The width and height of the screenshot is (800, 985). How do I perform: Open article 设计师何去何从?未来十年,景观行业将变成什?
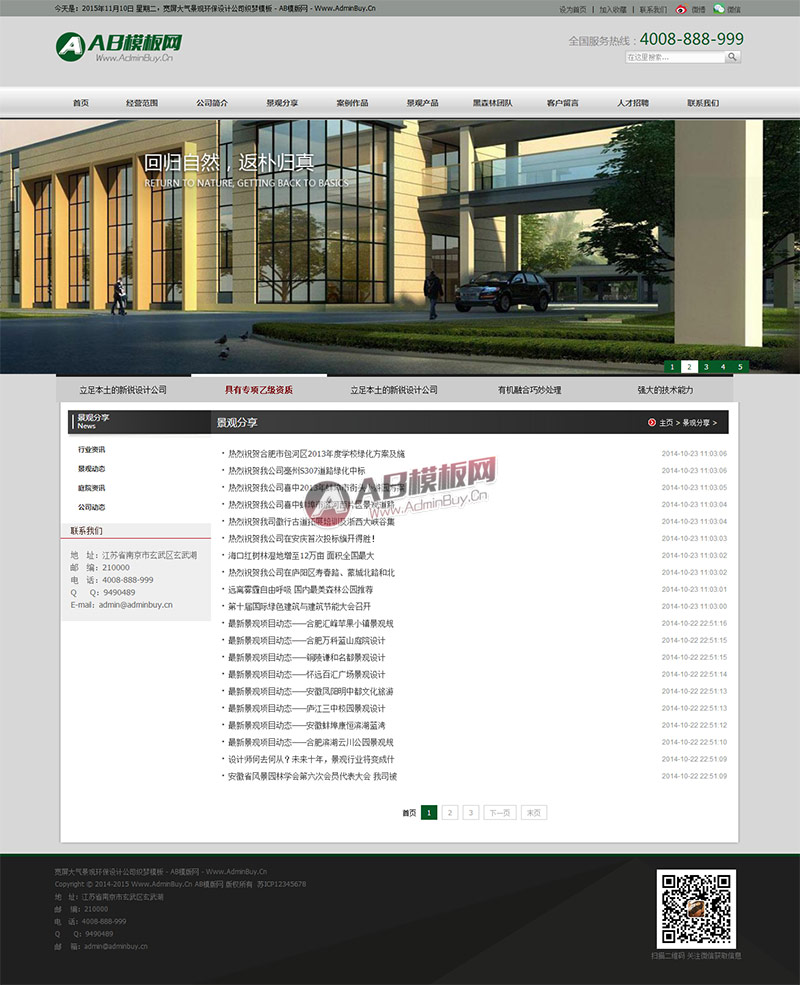point(311,759)
